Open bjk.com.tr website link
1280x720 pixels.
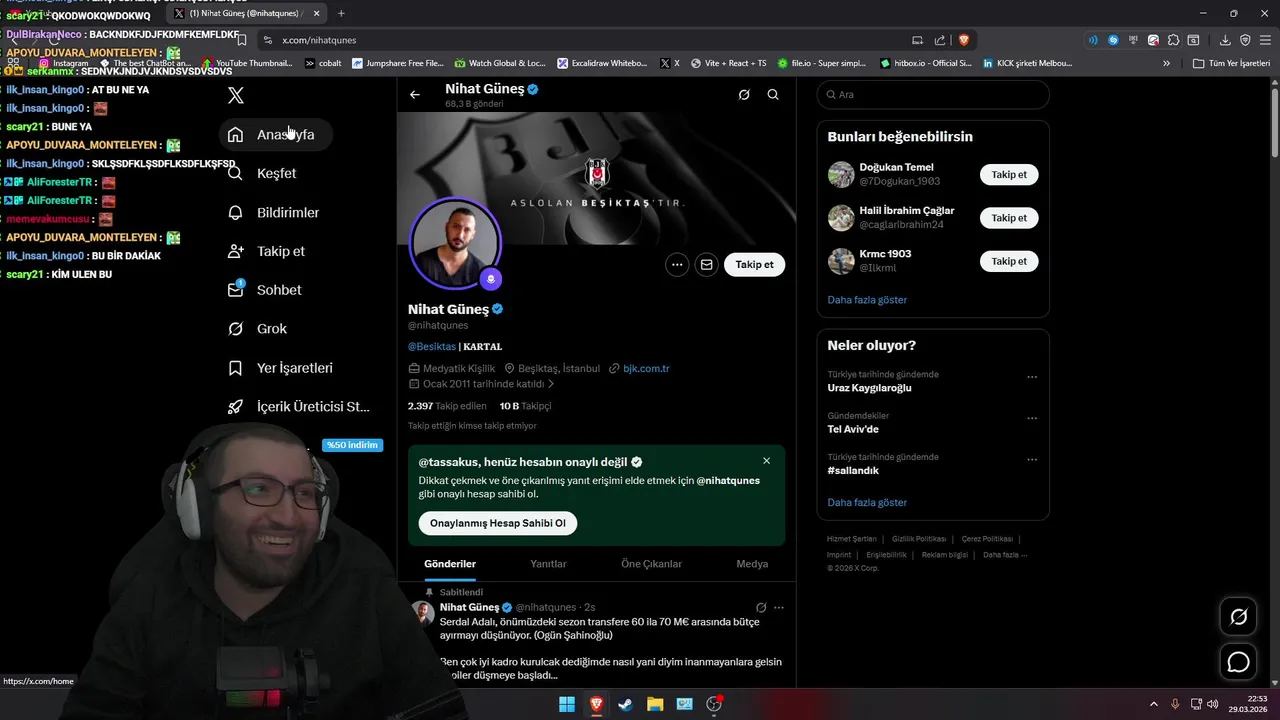[x=646, y=368]
